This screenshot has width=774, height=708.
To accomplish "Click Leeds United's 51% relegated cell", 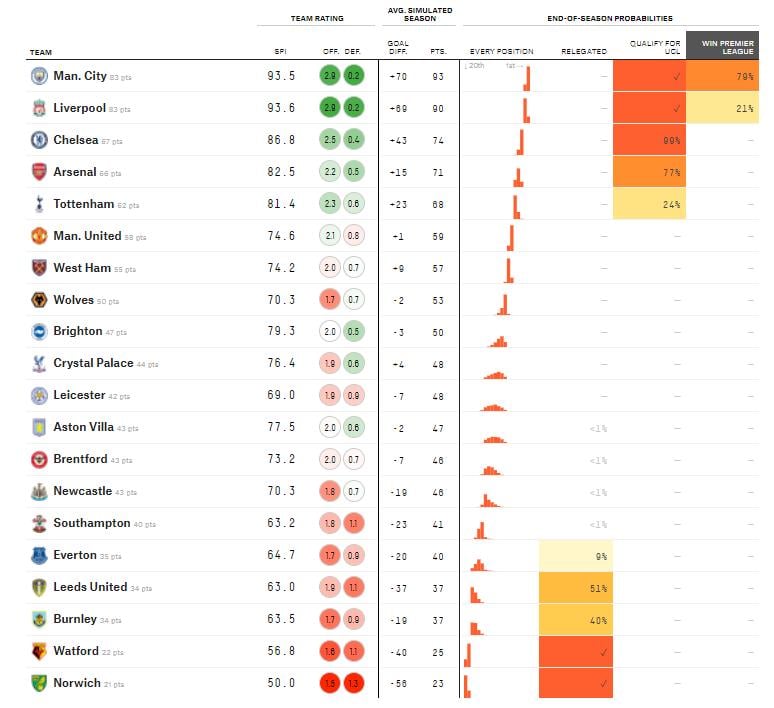I will pos(576,588).
